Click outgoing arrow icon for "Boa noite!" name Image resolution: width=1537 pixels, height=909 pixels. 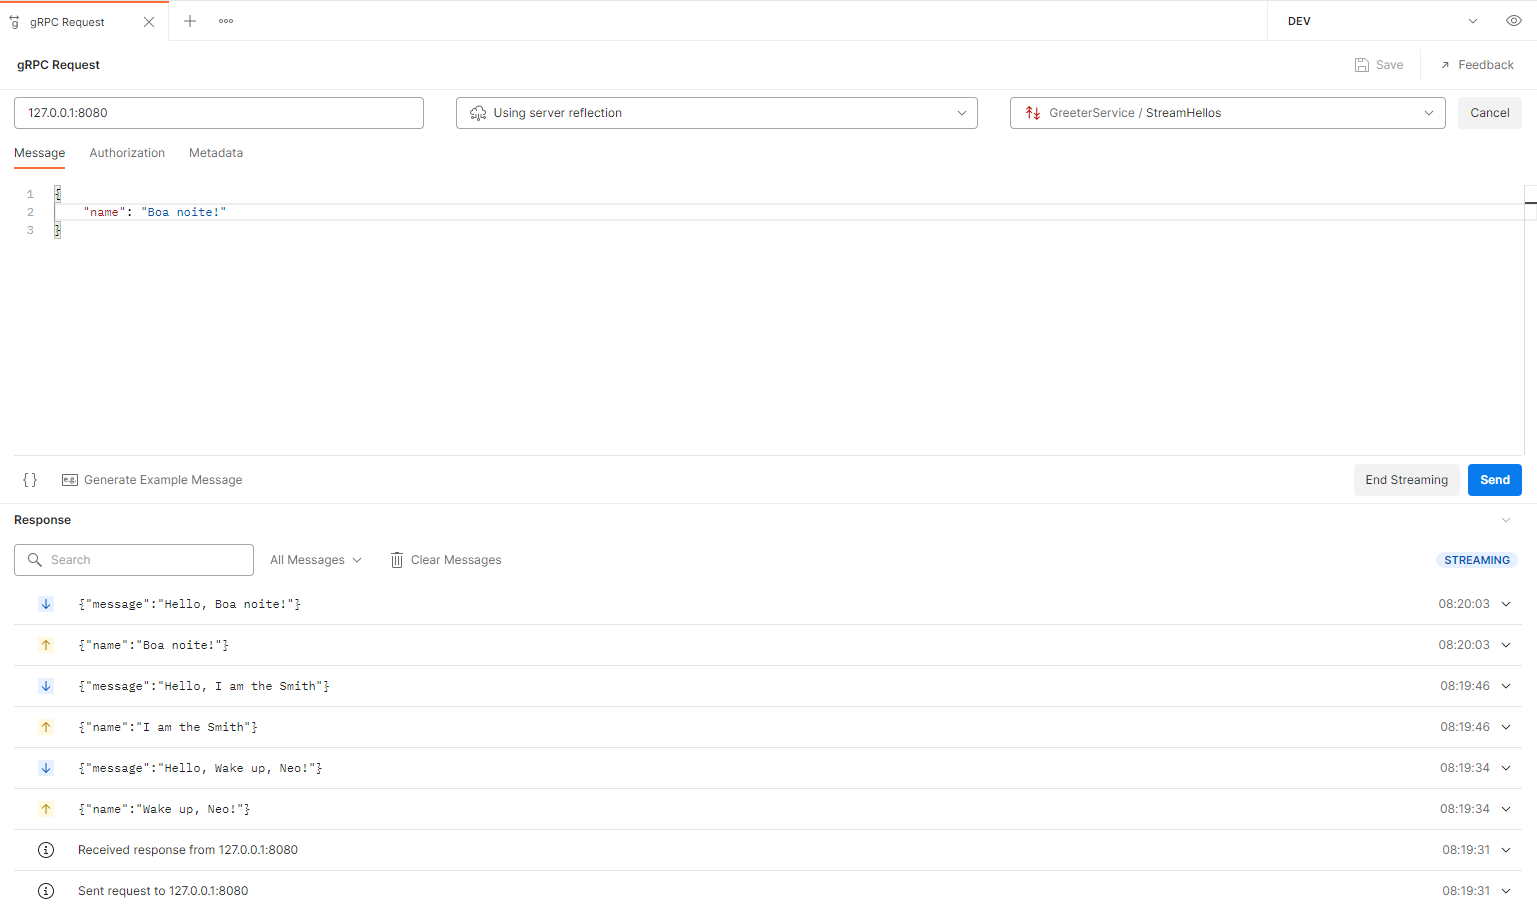[46, 645]
